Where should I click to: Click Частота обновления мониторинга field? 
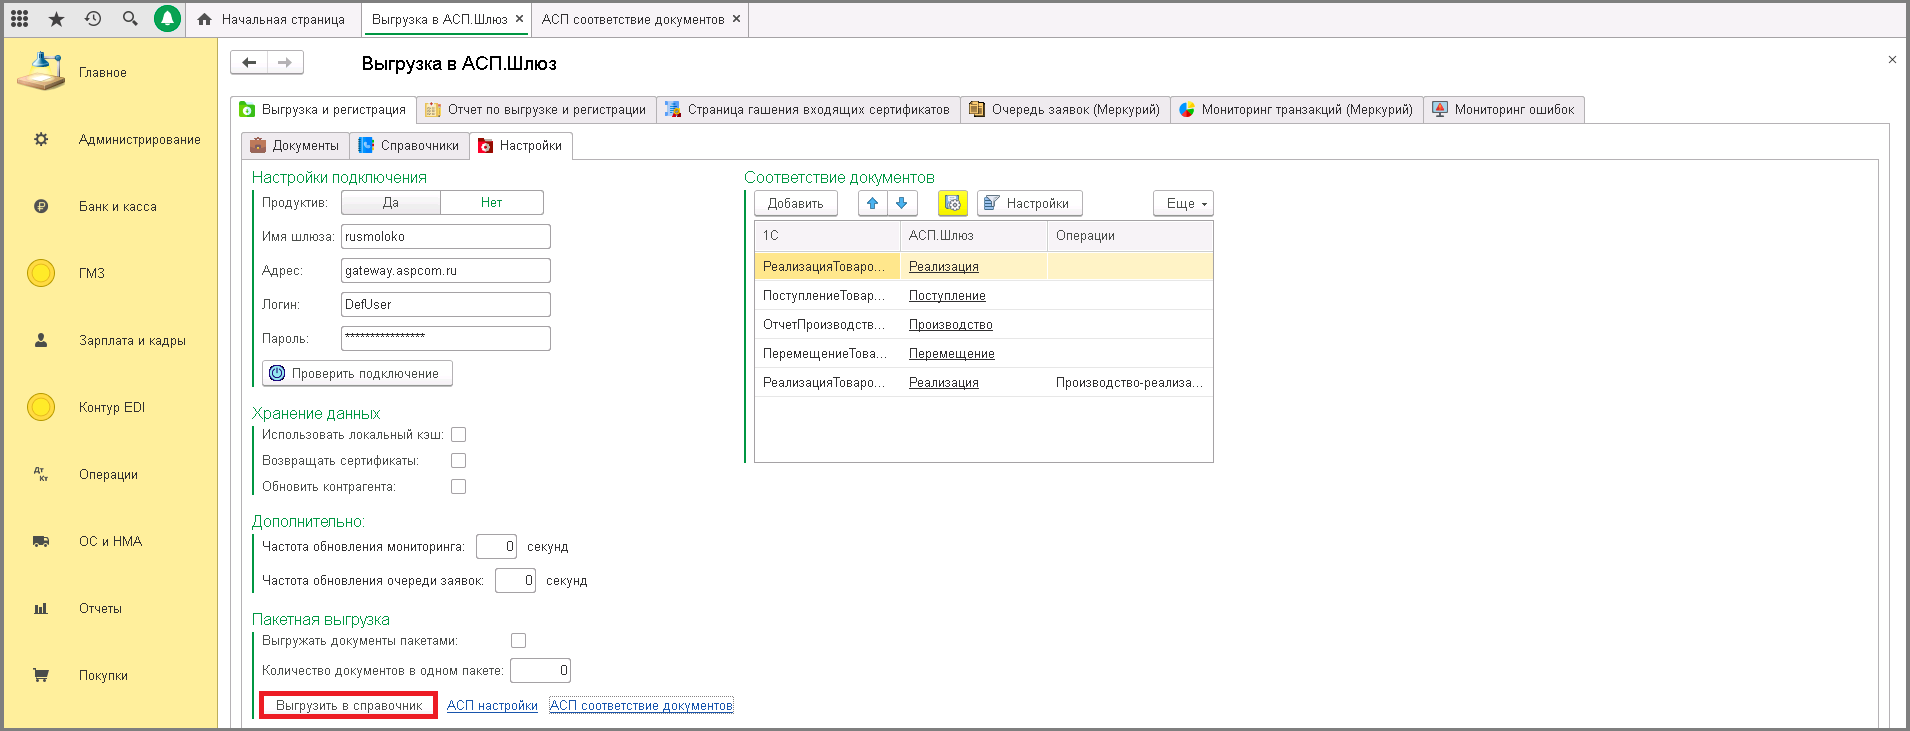[x=497, y=547]
